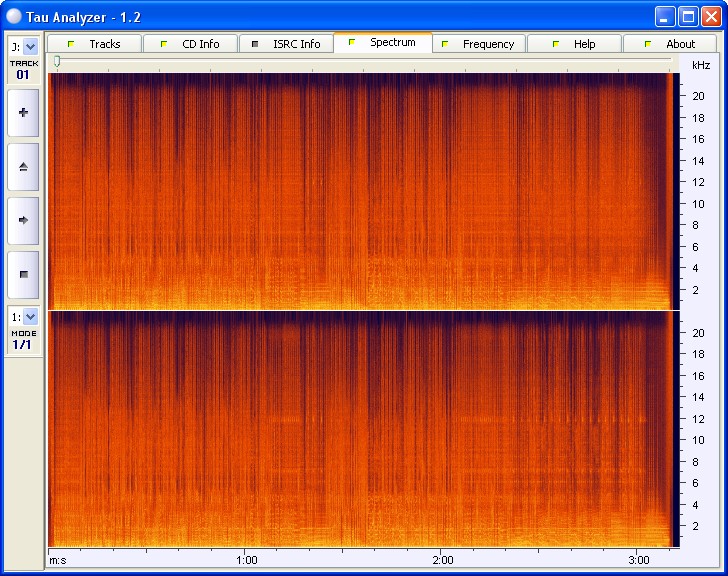Open the CD Info tab
The height and width of the screenshot is (576, 728).
pyautogui.click(x=190, y=44)
